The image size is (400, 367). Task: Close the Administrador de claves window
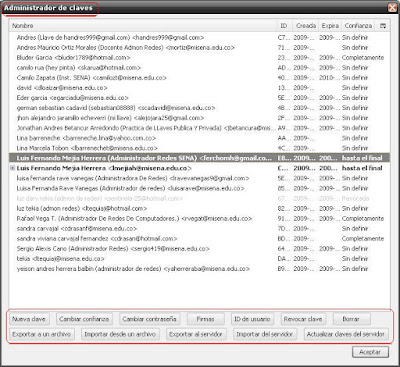[x=392, y=7]
